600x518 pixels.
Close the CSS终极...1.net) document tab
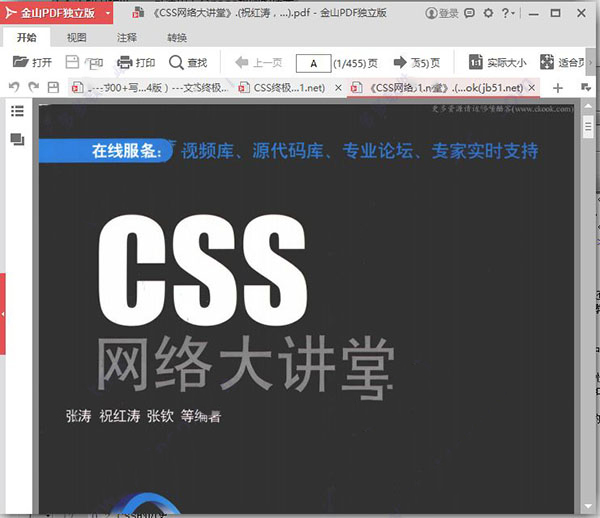click(338, 88)
